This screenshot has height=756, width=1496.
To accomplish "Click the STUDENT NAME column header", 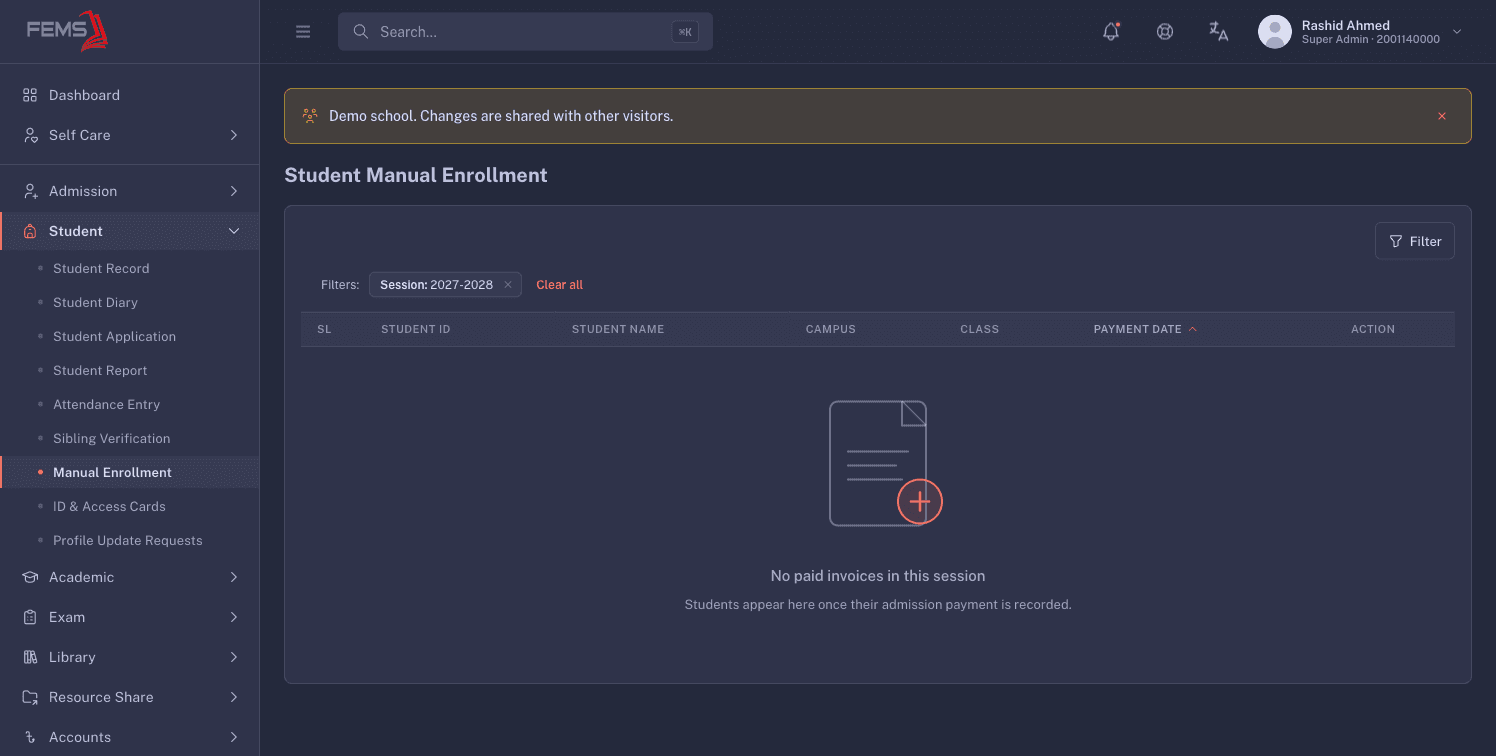I will tap(618, 329).
